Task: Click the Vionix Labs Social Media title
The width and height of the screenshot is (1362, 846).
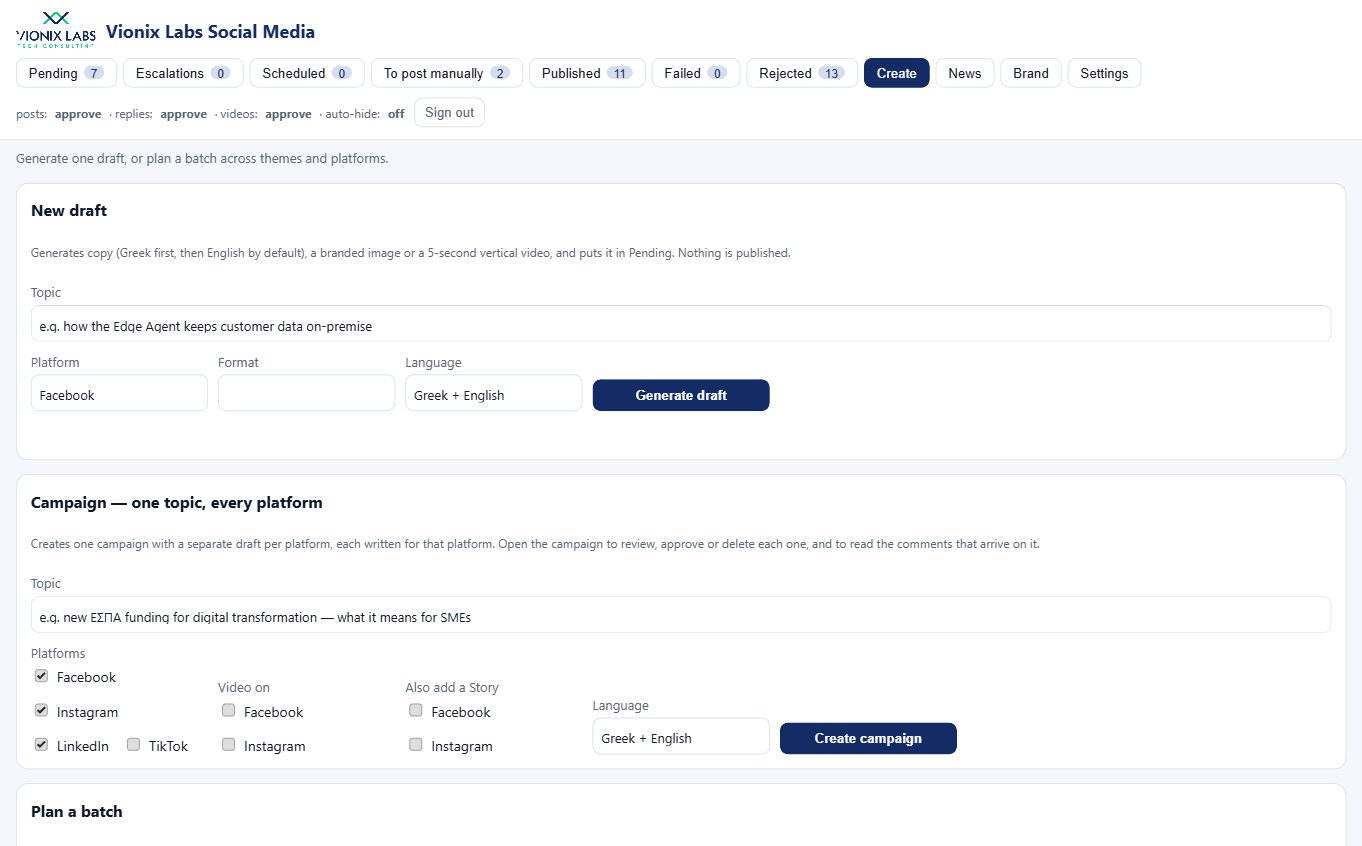Action: point(210,32)
